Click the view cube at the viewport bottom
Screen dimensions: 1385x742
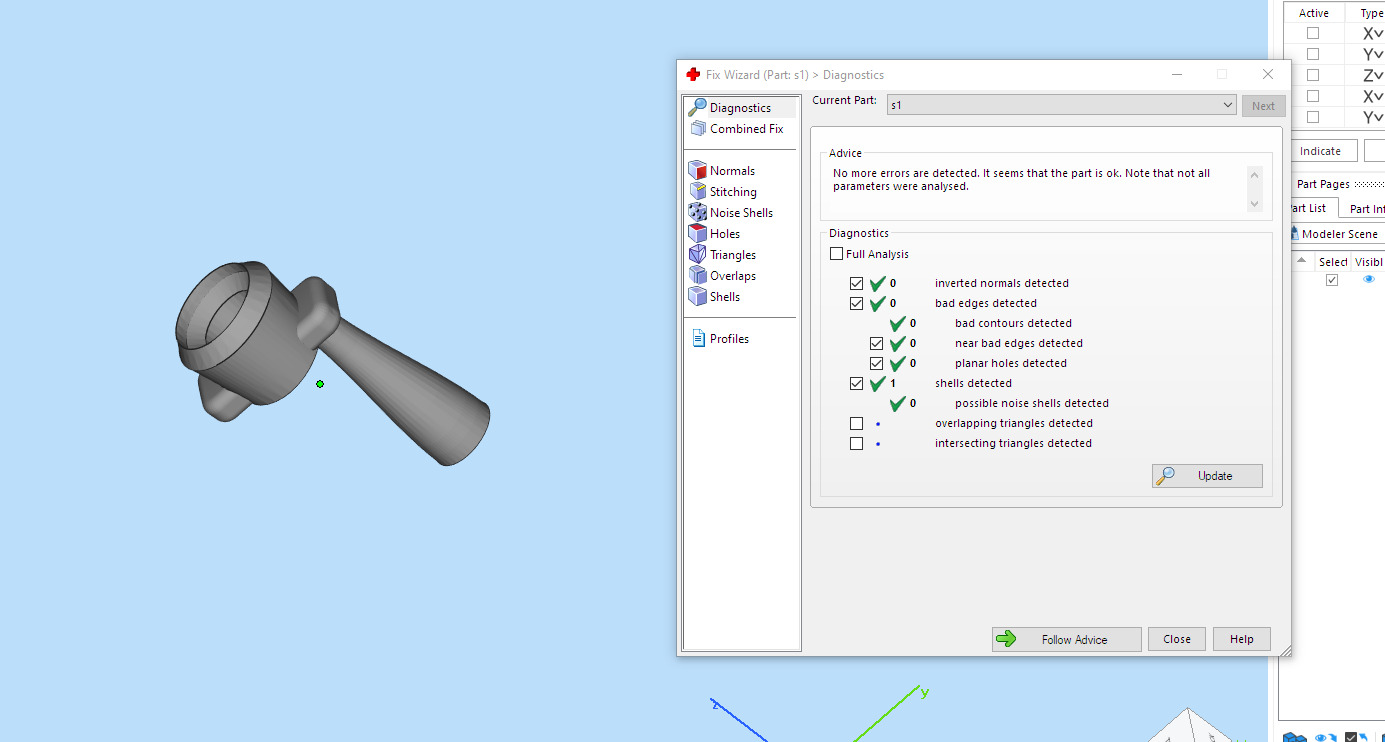(1190, 725)
